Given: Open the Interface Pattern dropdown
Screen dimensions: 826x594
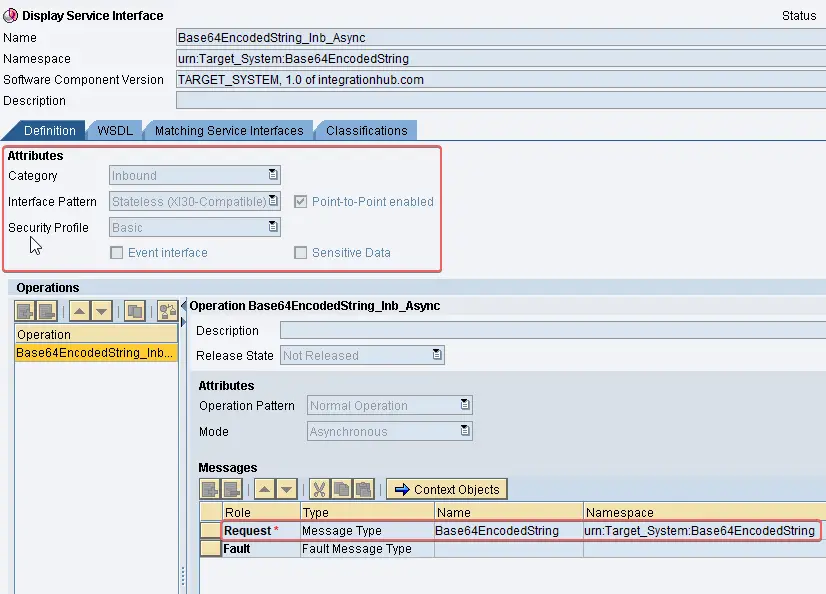Looking at the screenshot, I should (273, 201).
